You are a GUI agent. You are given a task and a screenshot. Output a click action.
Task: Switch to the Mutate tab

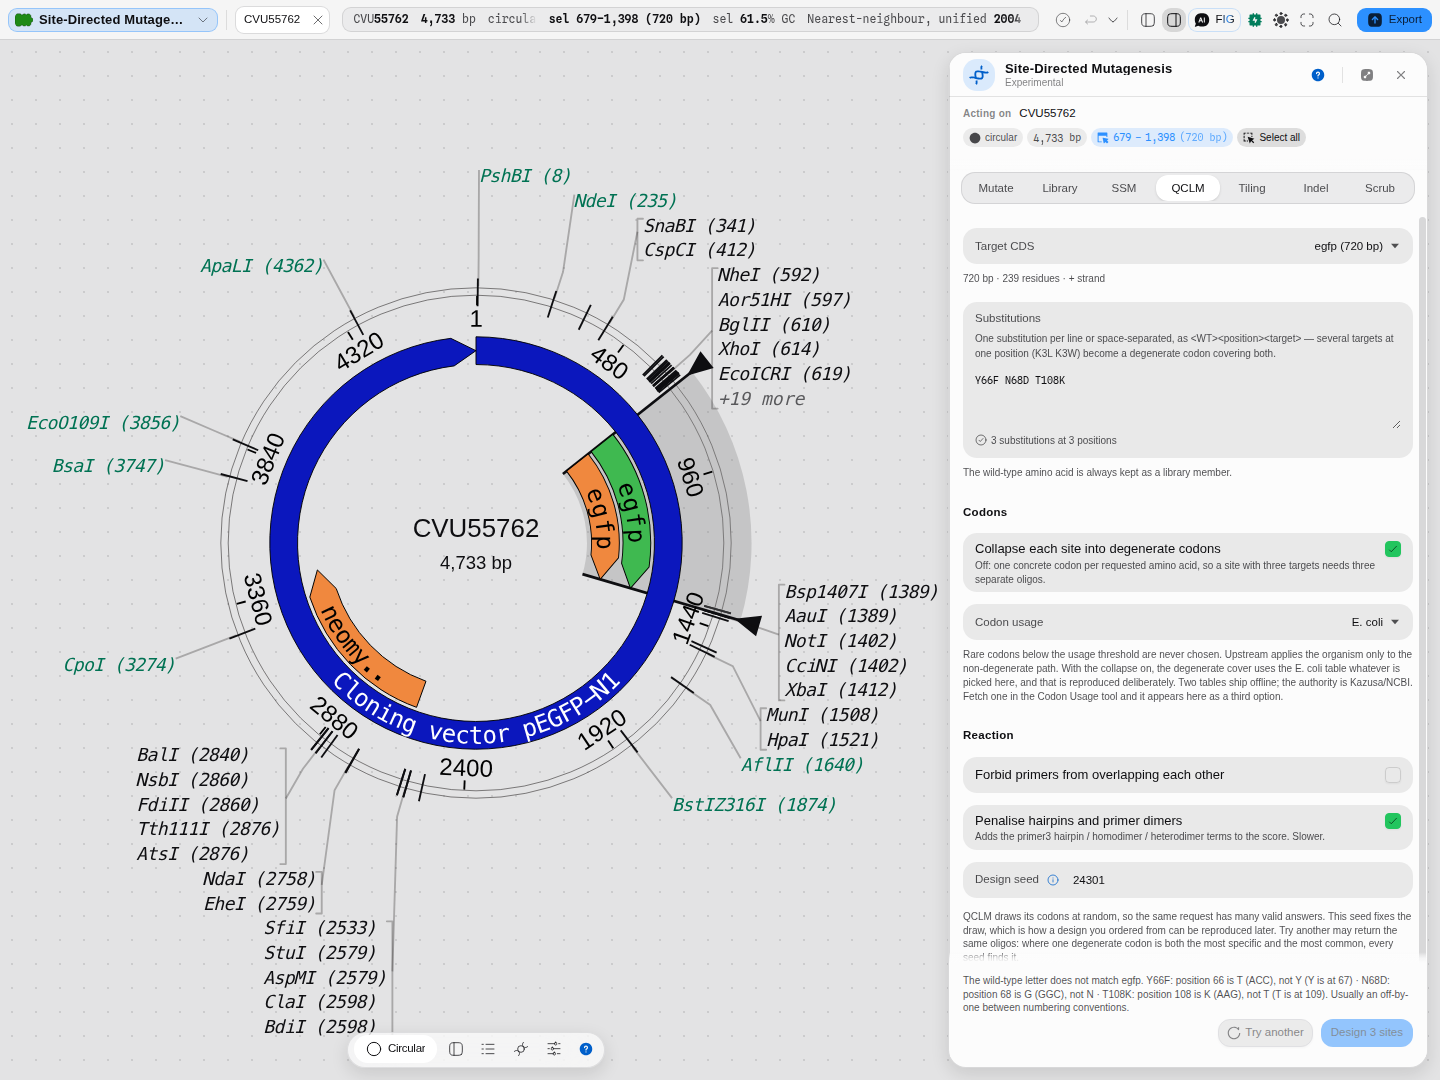[996, 188]
